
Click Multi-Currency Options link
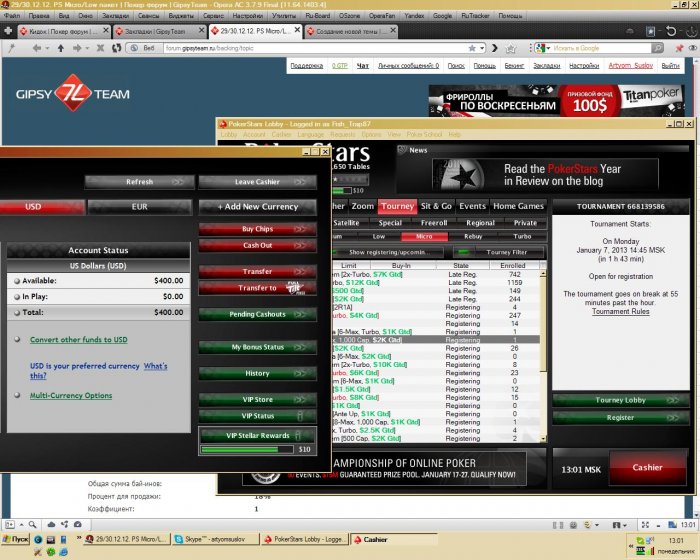coord(71,396)
